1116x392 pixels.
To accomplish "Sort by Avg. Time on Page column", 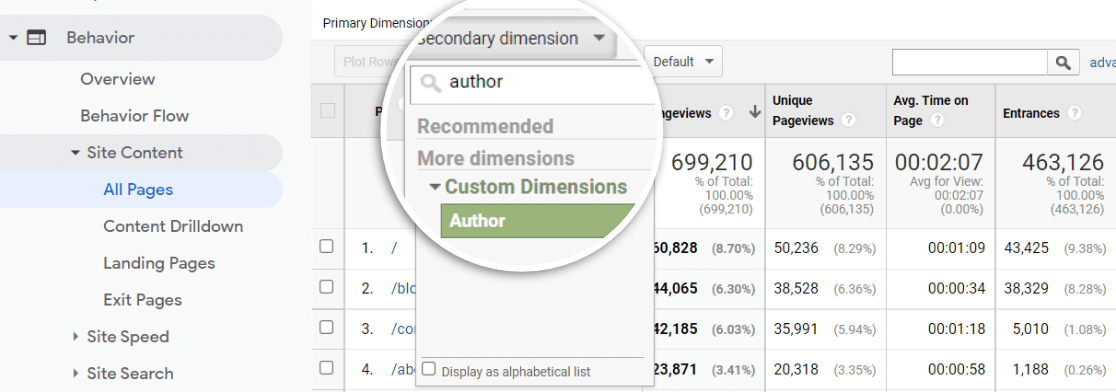I will 930,111.
